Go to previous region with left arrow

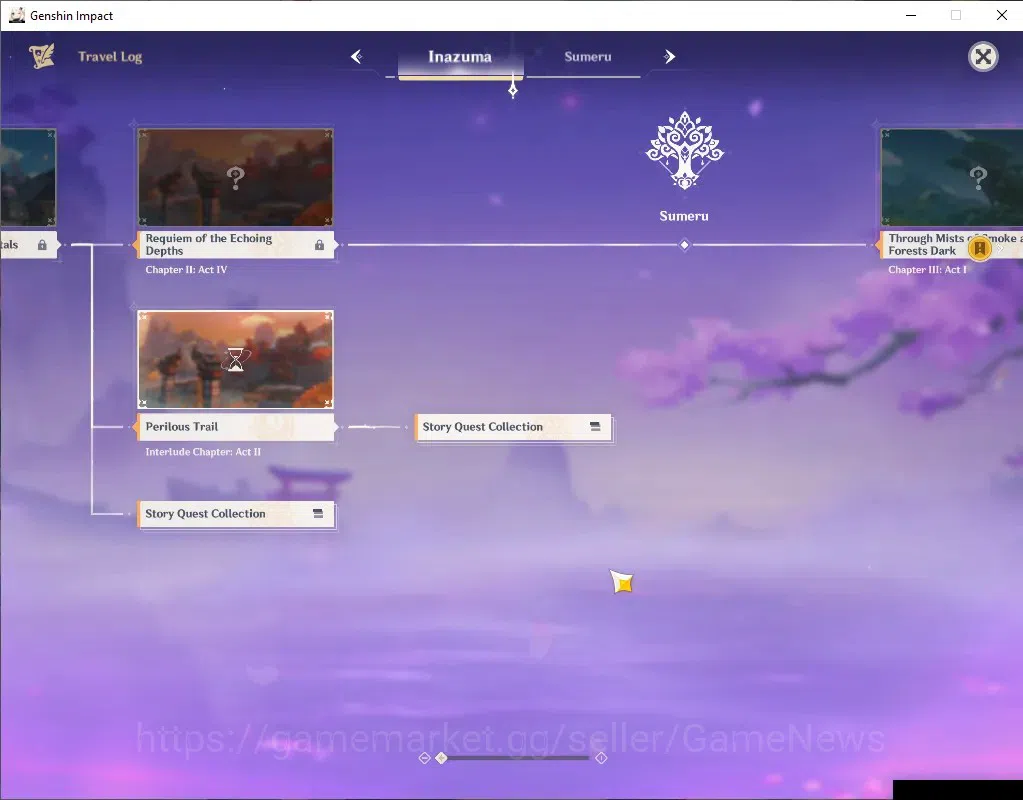(x=356, y=57)
